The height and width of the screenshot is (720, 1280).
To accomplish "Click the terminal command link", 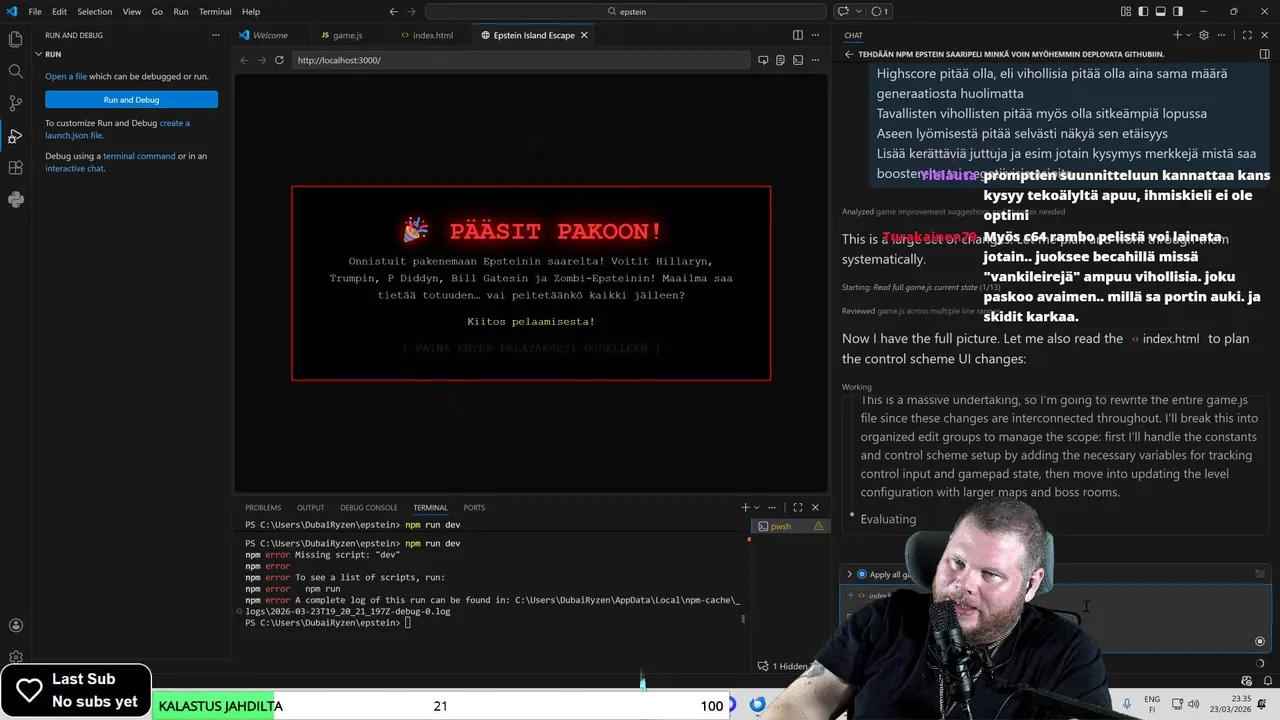I will pyautogui.click(x=139, y=156).
